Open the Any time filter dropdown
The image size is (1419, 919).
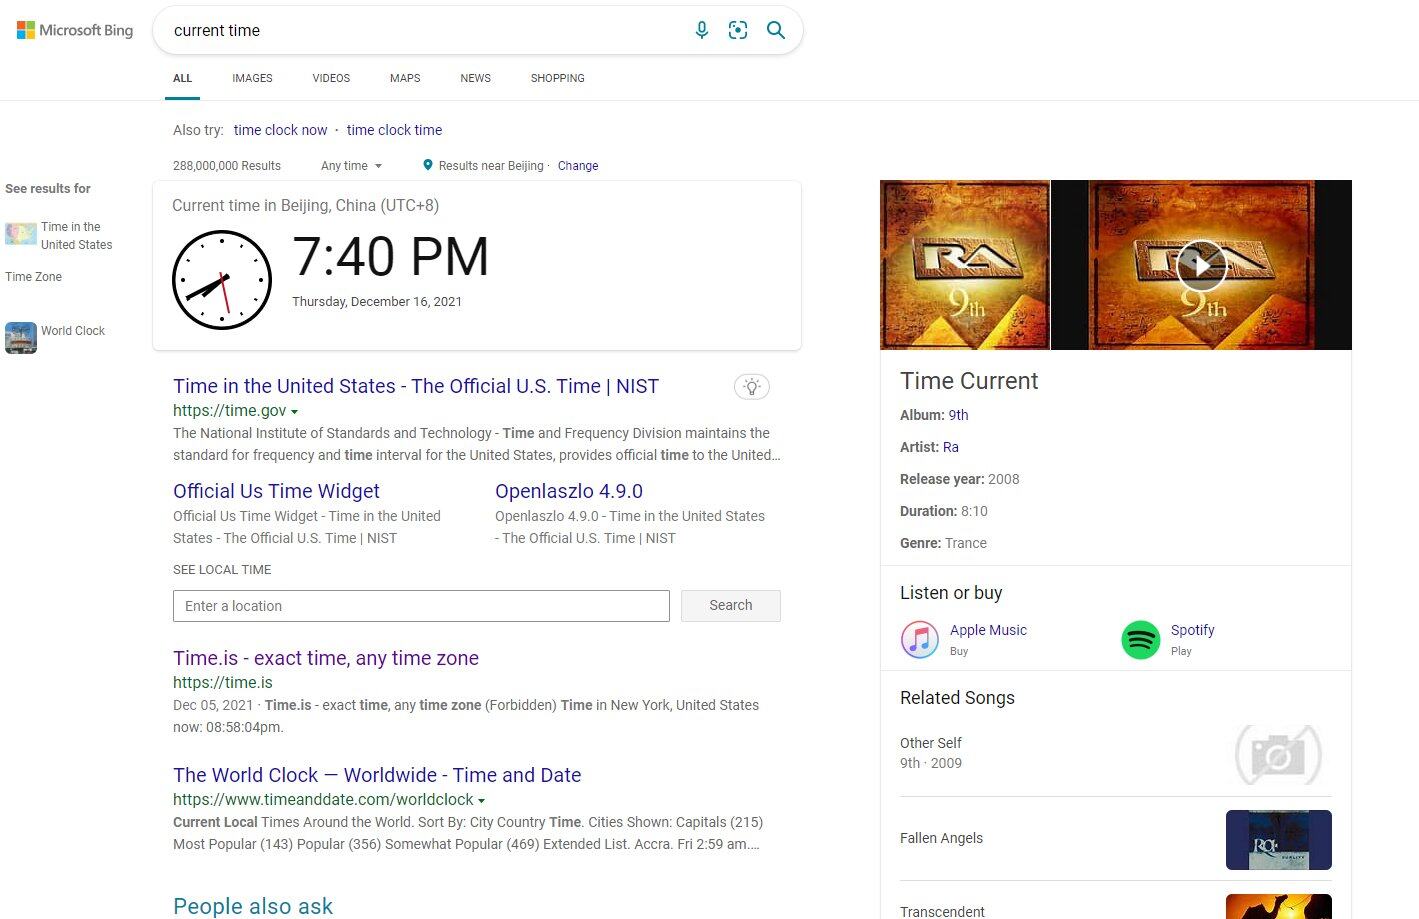click(x=351, y=166)
